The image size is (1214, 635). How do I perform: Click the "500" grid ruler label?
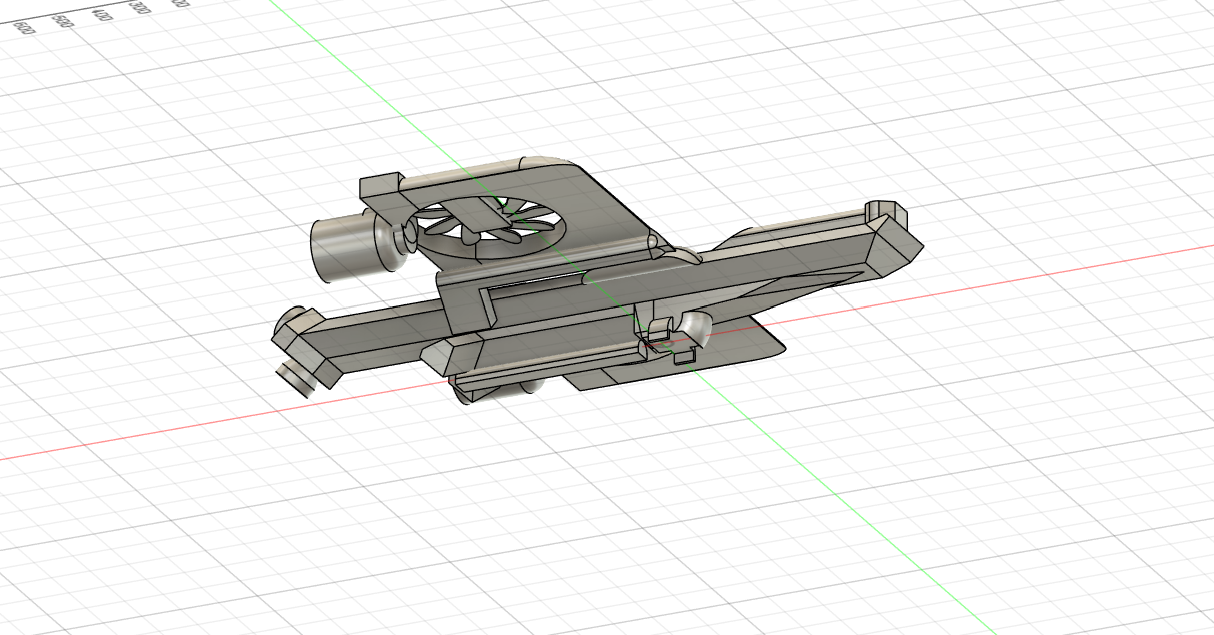(63, 21)
